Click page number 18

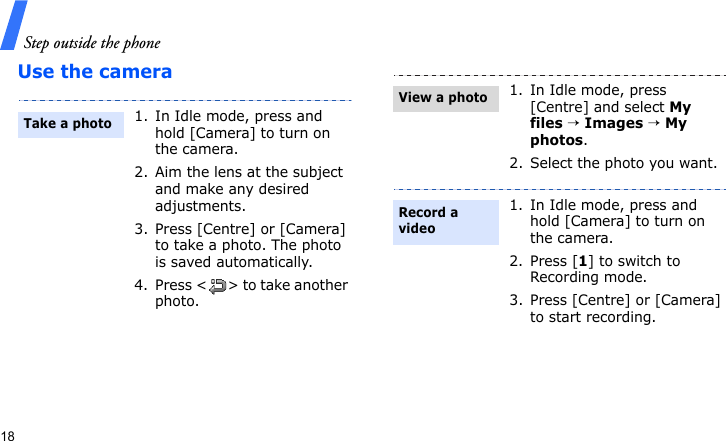pyautogui.click(x=8, y=435)
